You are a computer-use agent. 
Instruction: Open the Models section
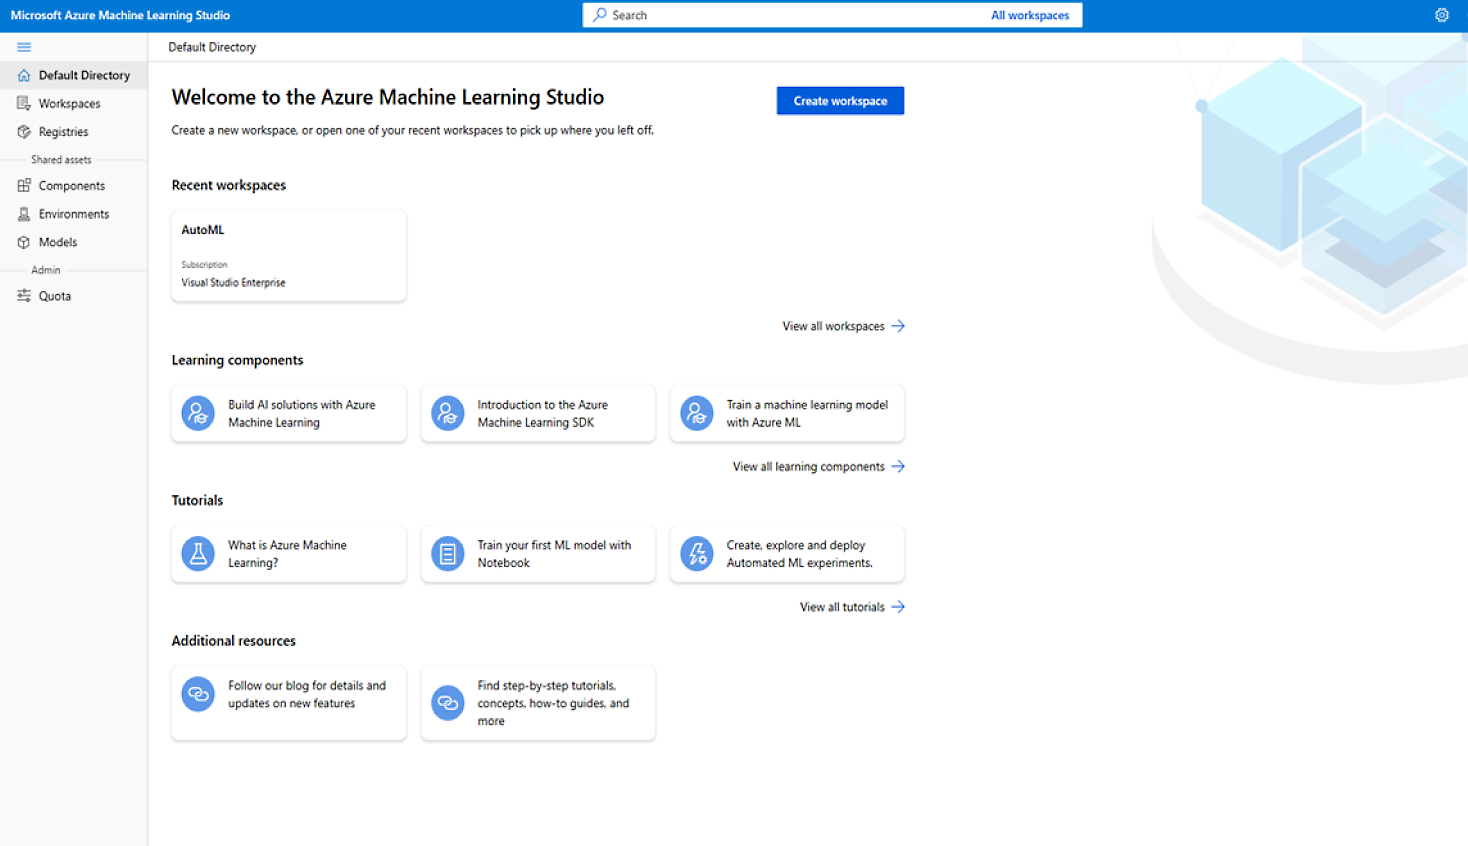coord(56,242)
